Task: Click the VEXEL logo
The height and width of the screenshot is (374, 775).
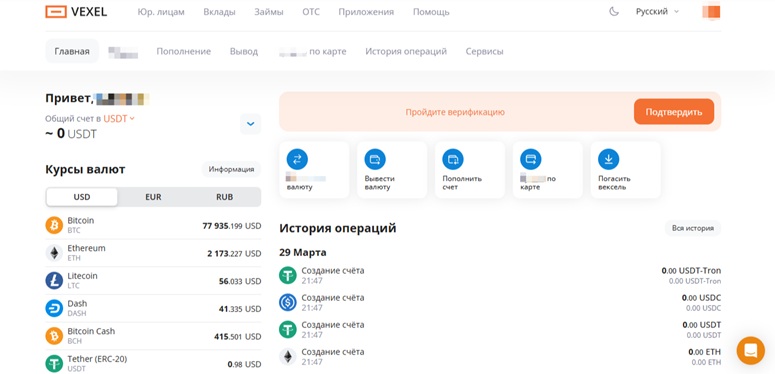Action: point(76,12)
